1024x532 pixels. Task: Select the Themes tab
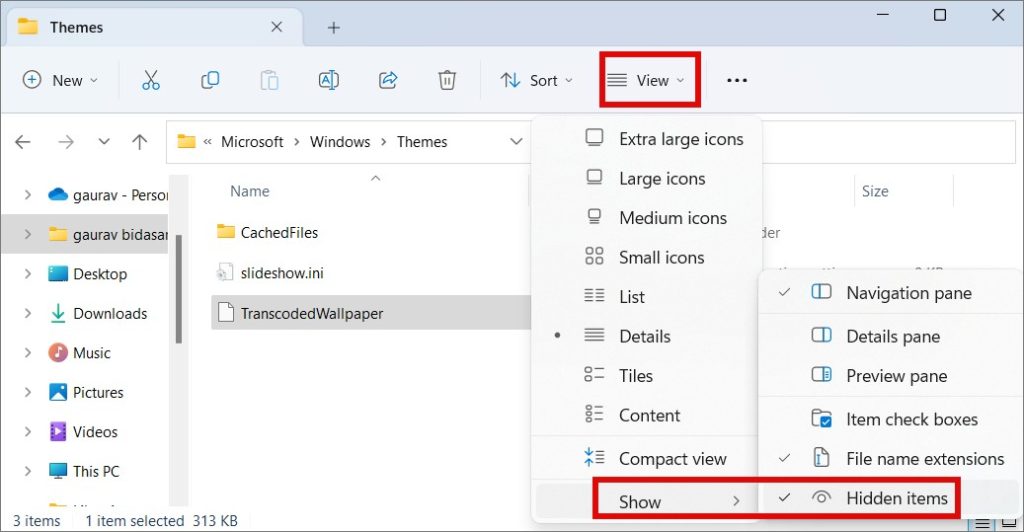pyautogui.click(x=153, y=27)
